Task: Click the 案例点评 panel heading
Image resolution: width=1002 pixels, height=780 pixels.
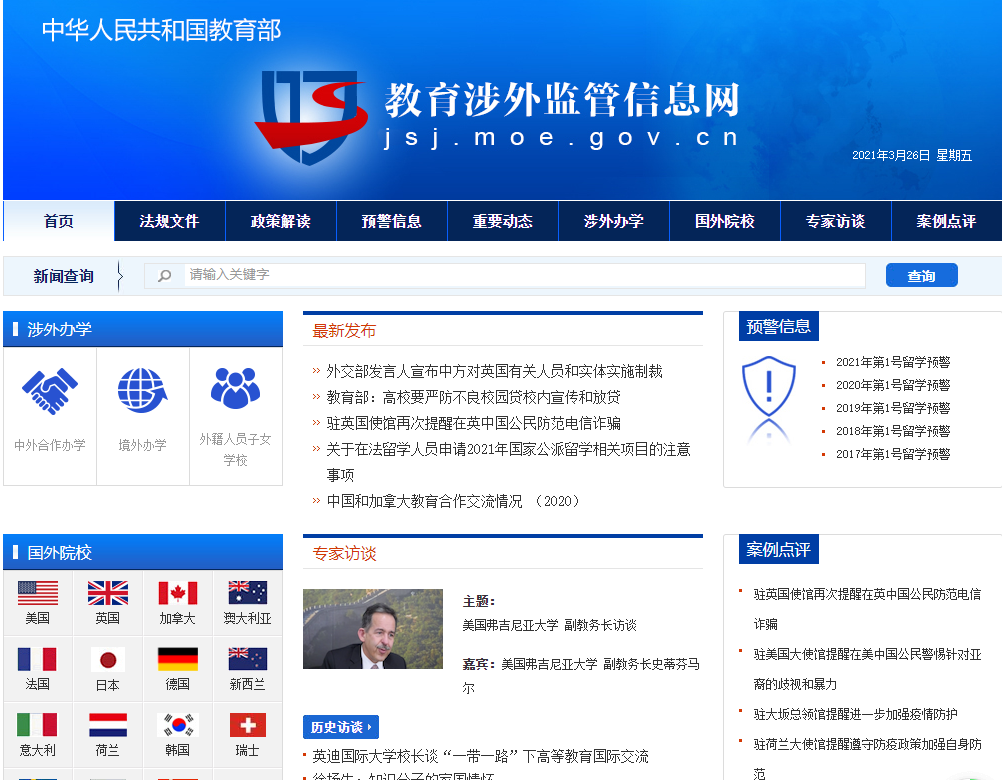Action: coord(778,549)
